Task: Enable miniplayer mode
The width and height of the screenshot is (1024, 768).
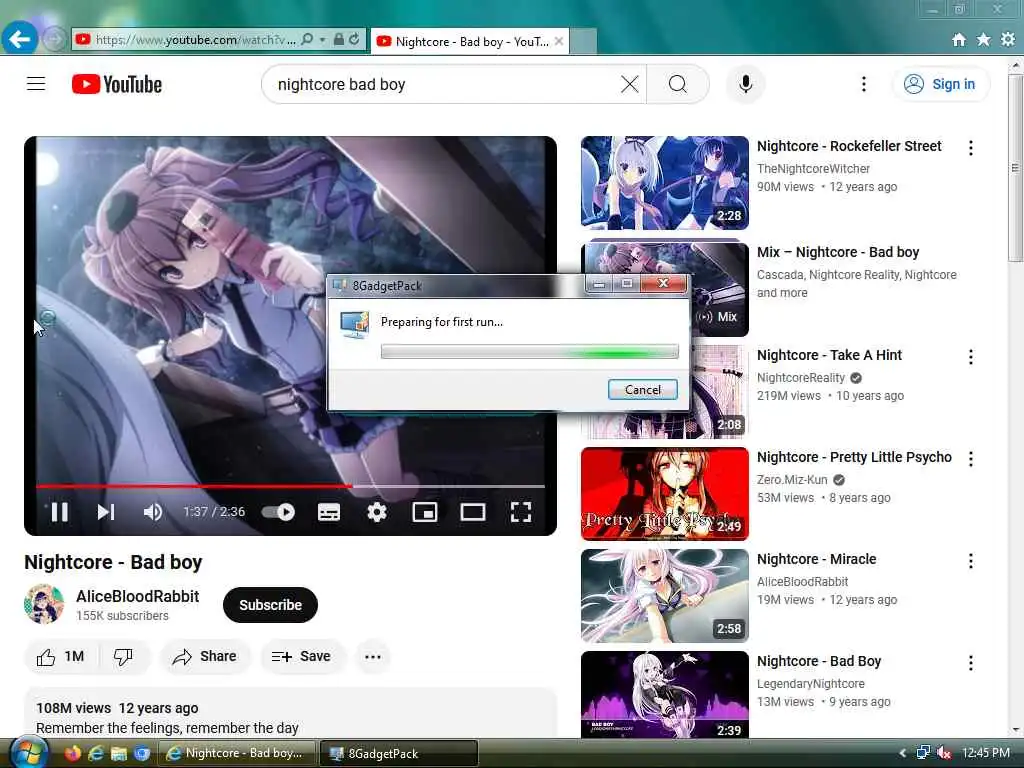Action: [x=424, y=512]
